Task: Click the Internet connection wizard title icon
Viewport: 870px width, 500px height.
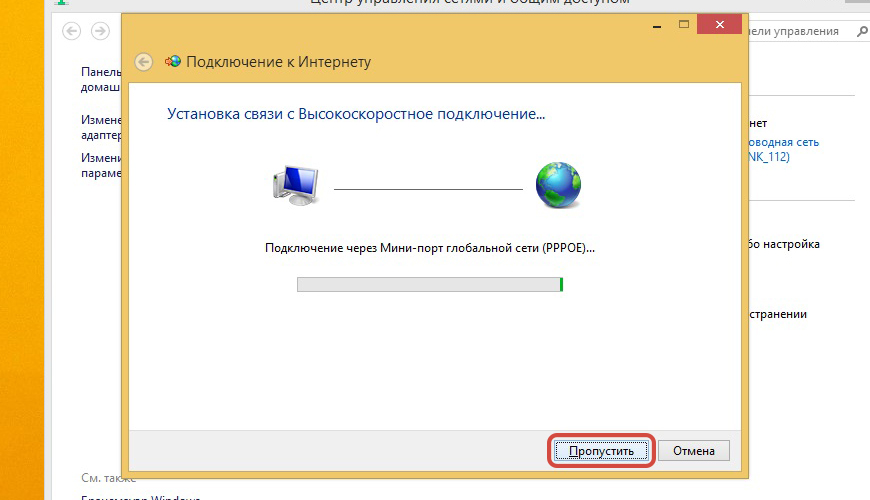Action: pos(173,61)
